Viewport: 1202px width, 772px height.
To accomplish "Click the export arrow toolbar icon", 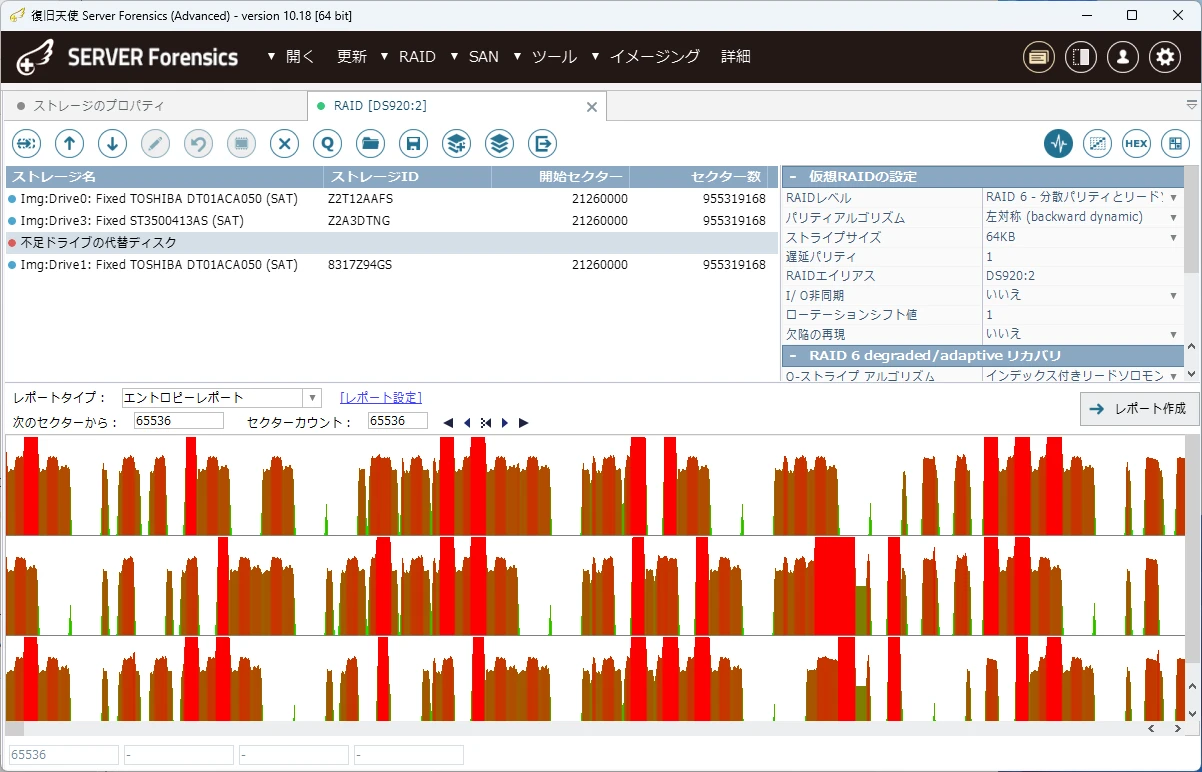I will coord(542,144).
